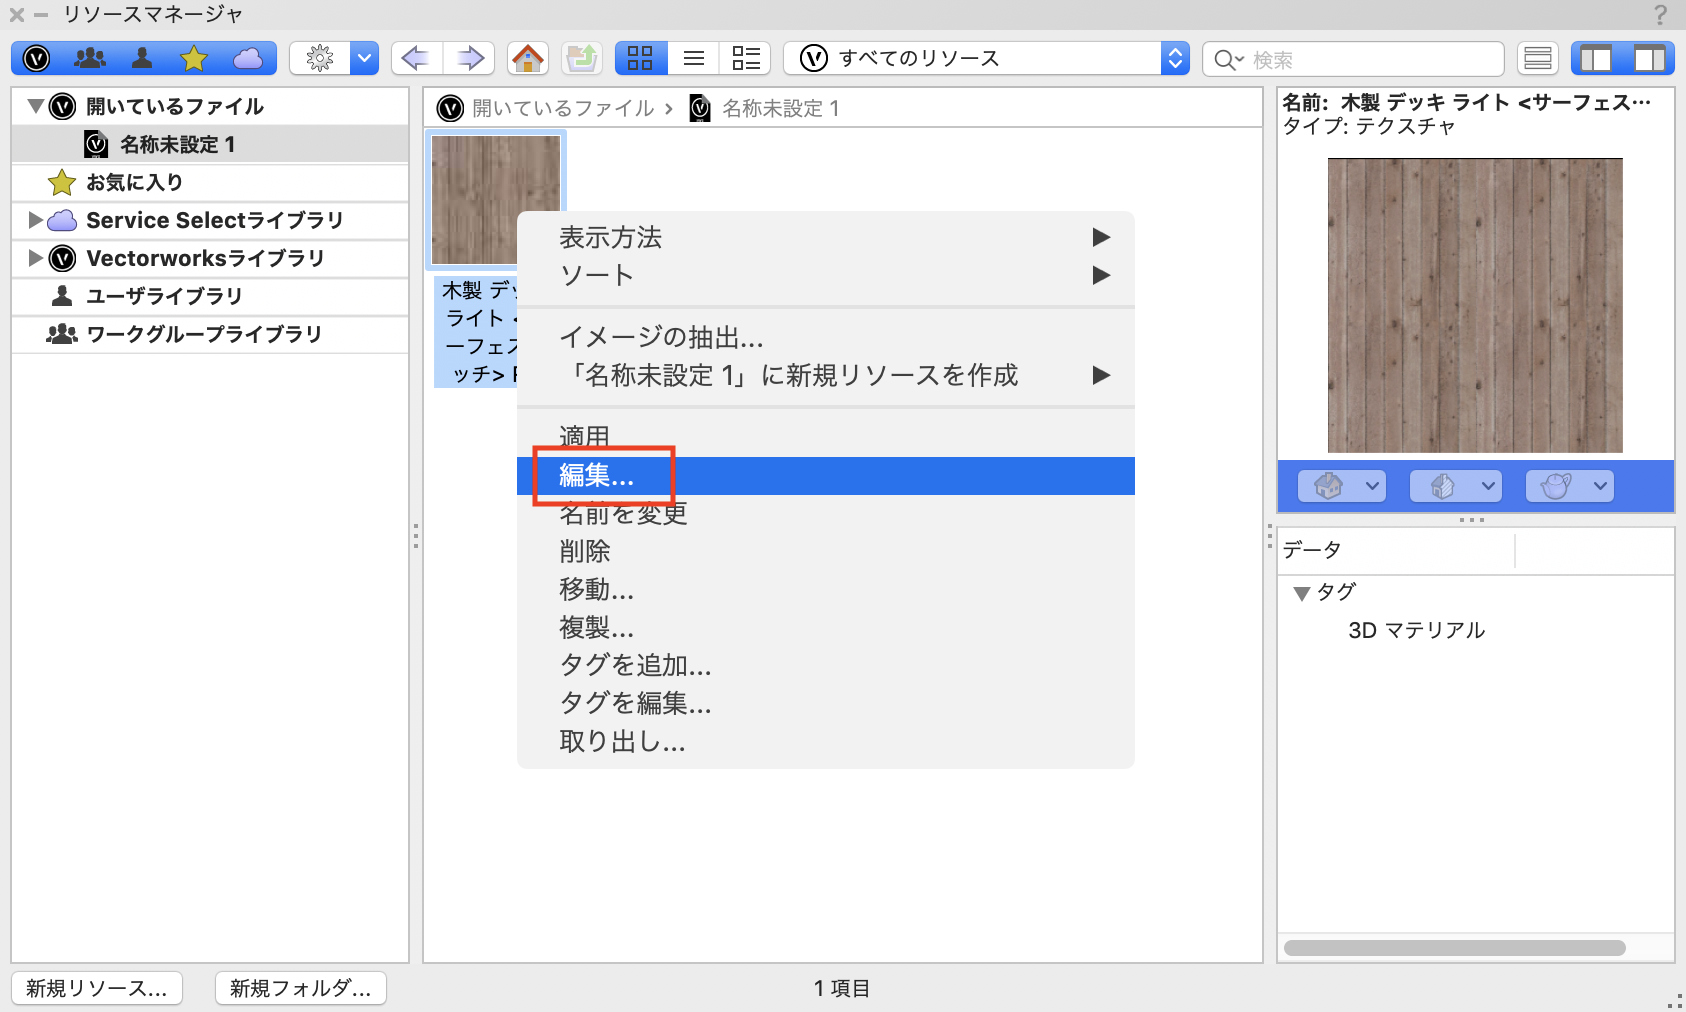
Task: Click the 新規リソース... button
Action: [x=96, y=988]
